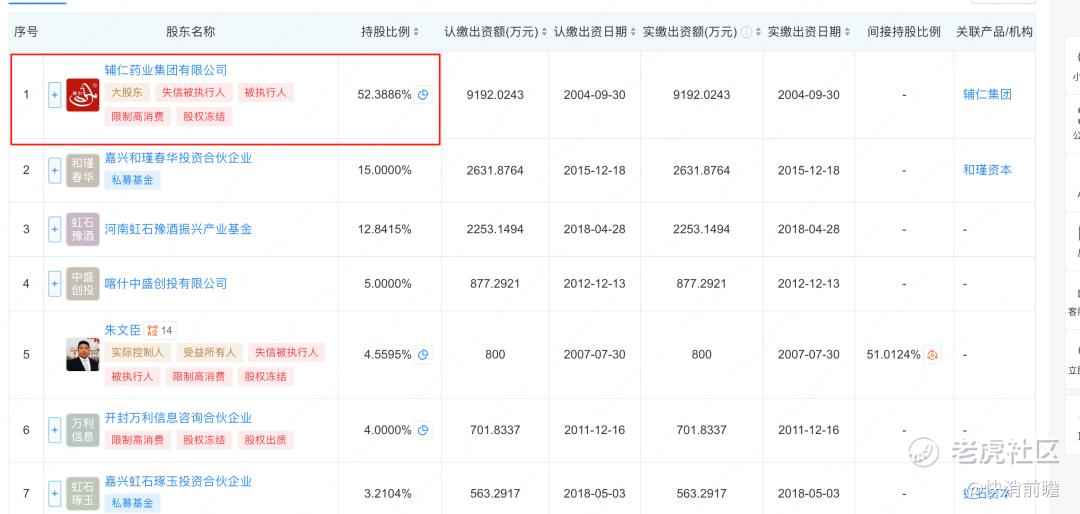This screenshot has height=514, width=1080.
Task: Open 嘉兴和瑾春华投资合伙企业 link
Action: (x=178, y=158)
